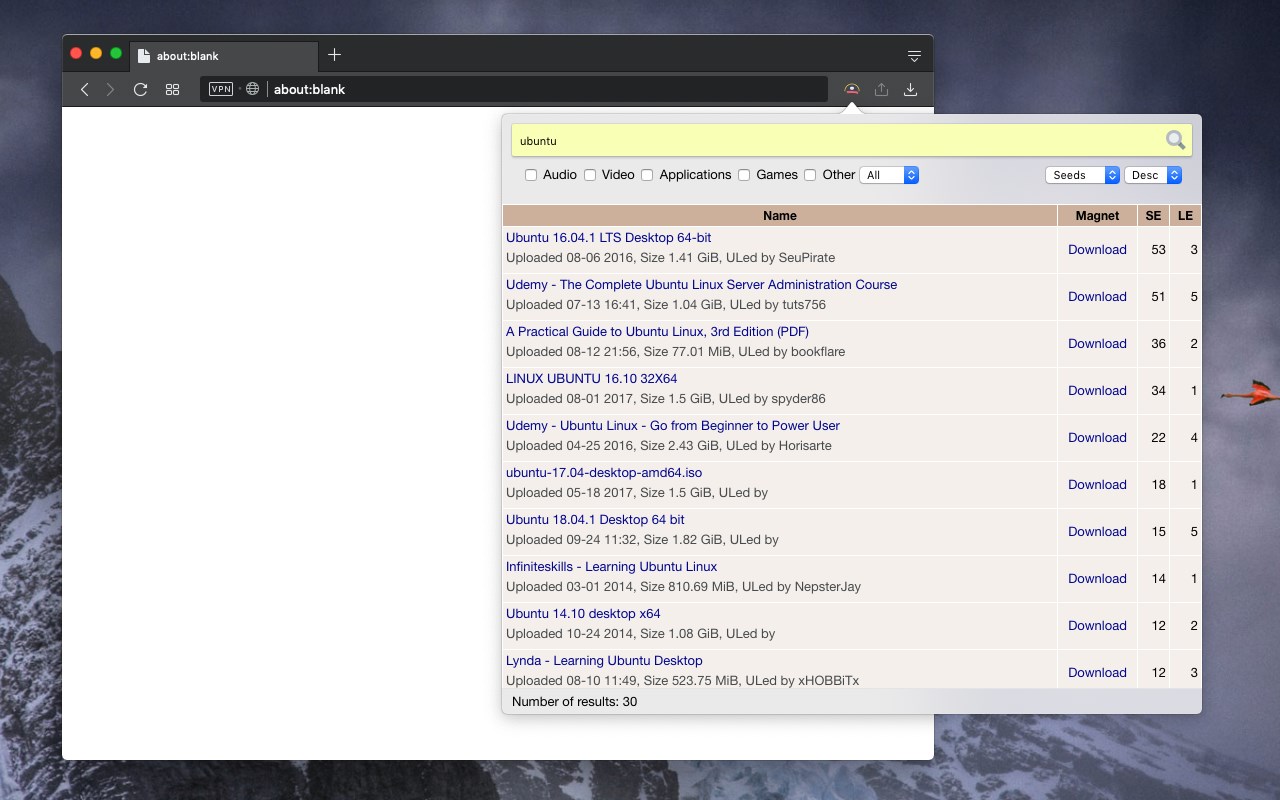Download magnet for LINUX UBUNTU 16.10 32X64
1280x800 pixels.
click(x=1097, y=391)
